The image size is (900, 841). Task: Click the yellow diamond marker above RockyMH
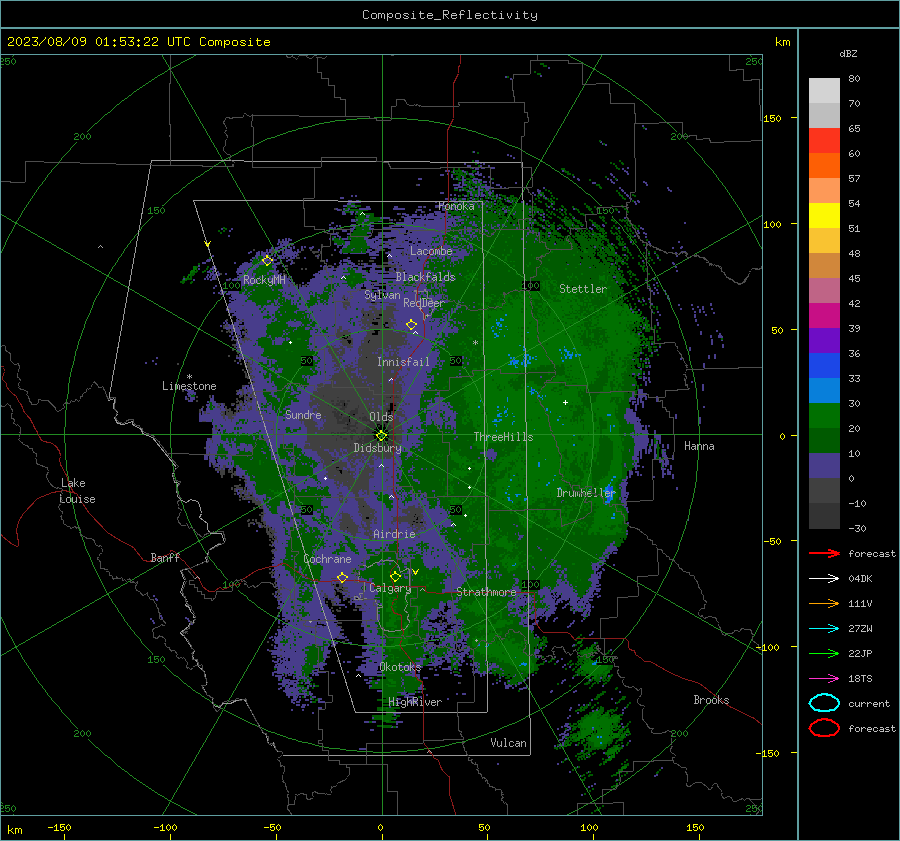click(267, 261)
